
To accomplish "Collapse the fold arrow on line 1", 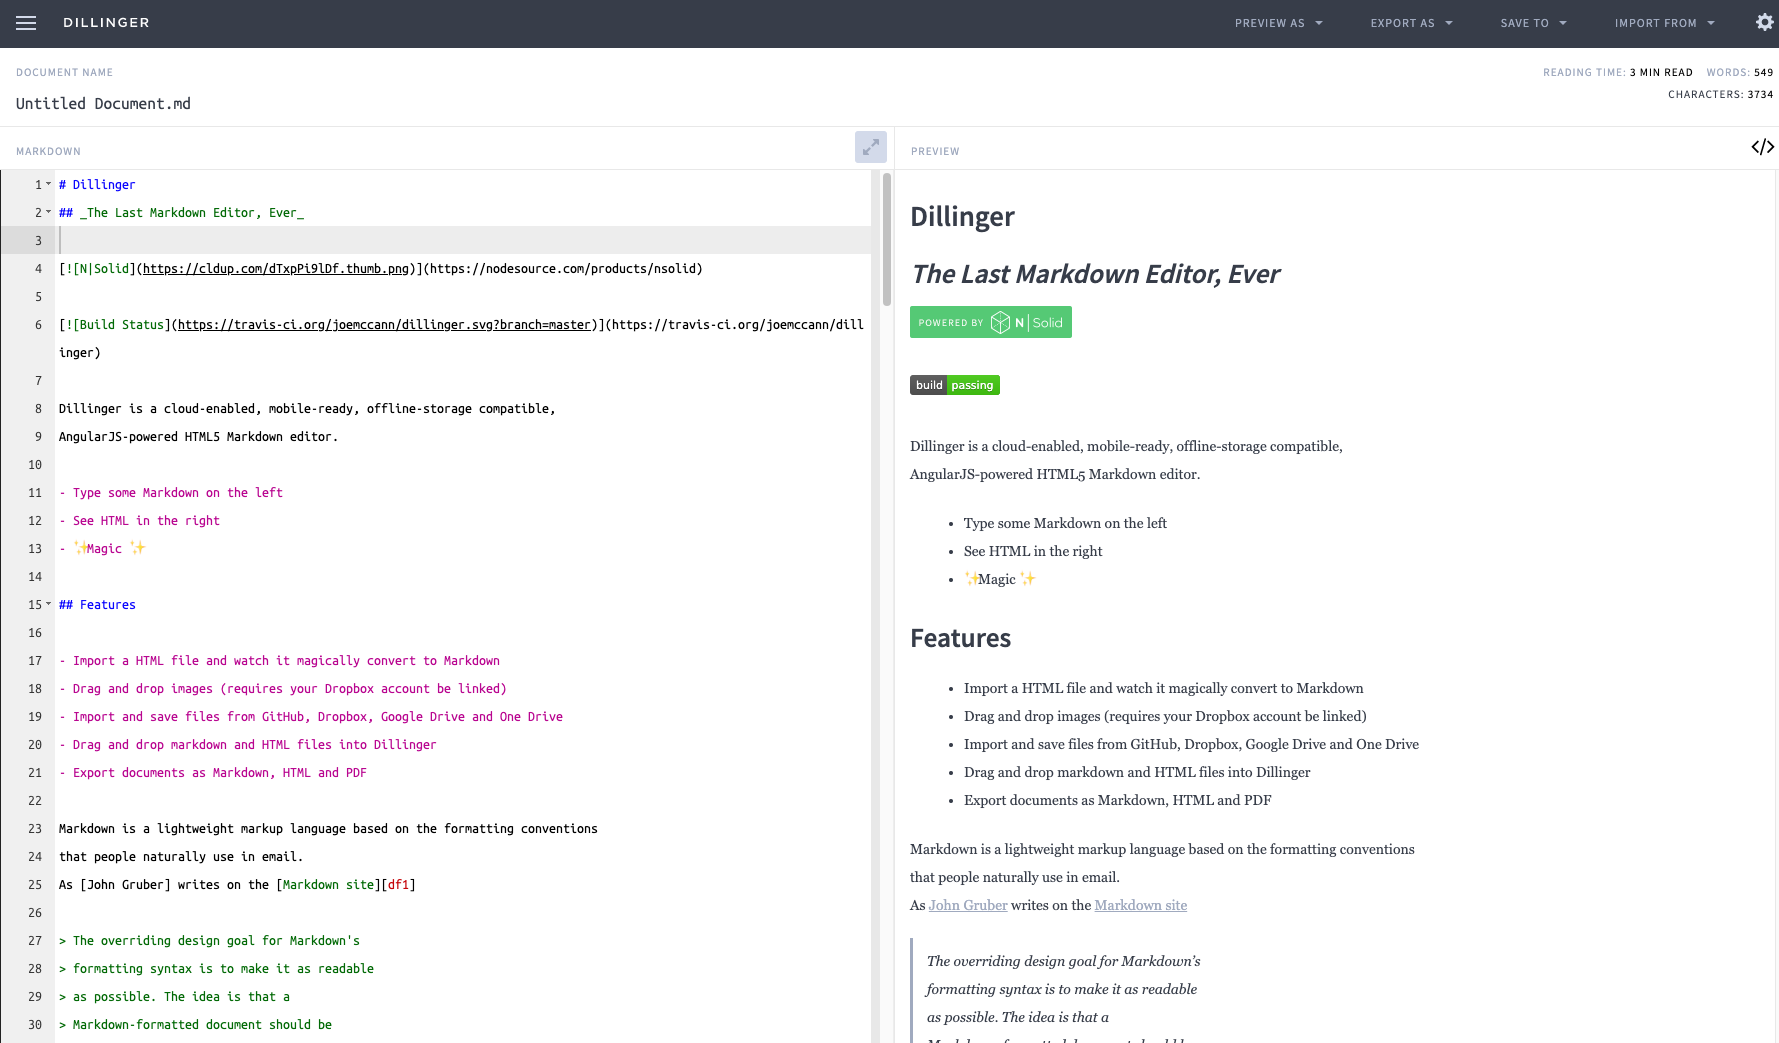I will (48, 184).
